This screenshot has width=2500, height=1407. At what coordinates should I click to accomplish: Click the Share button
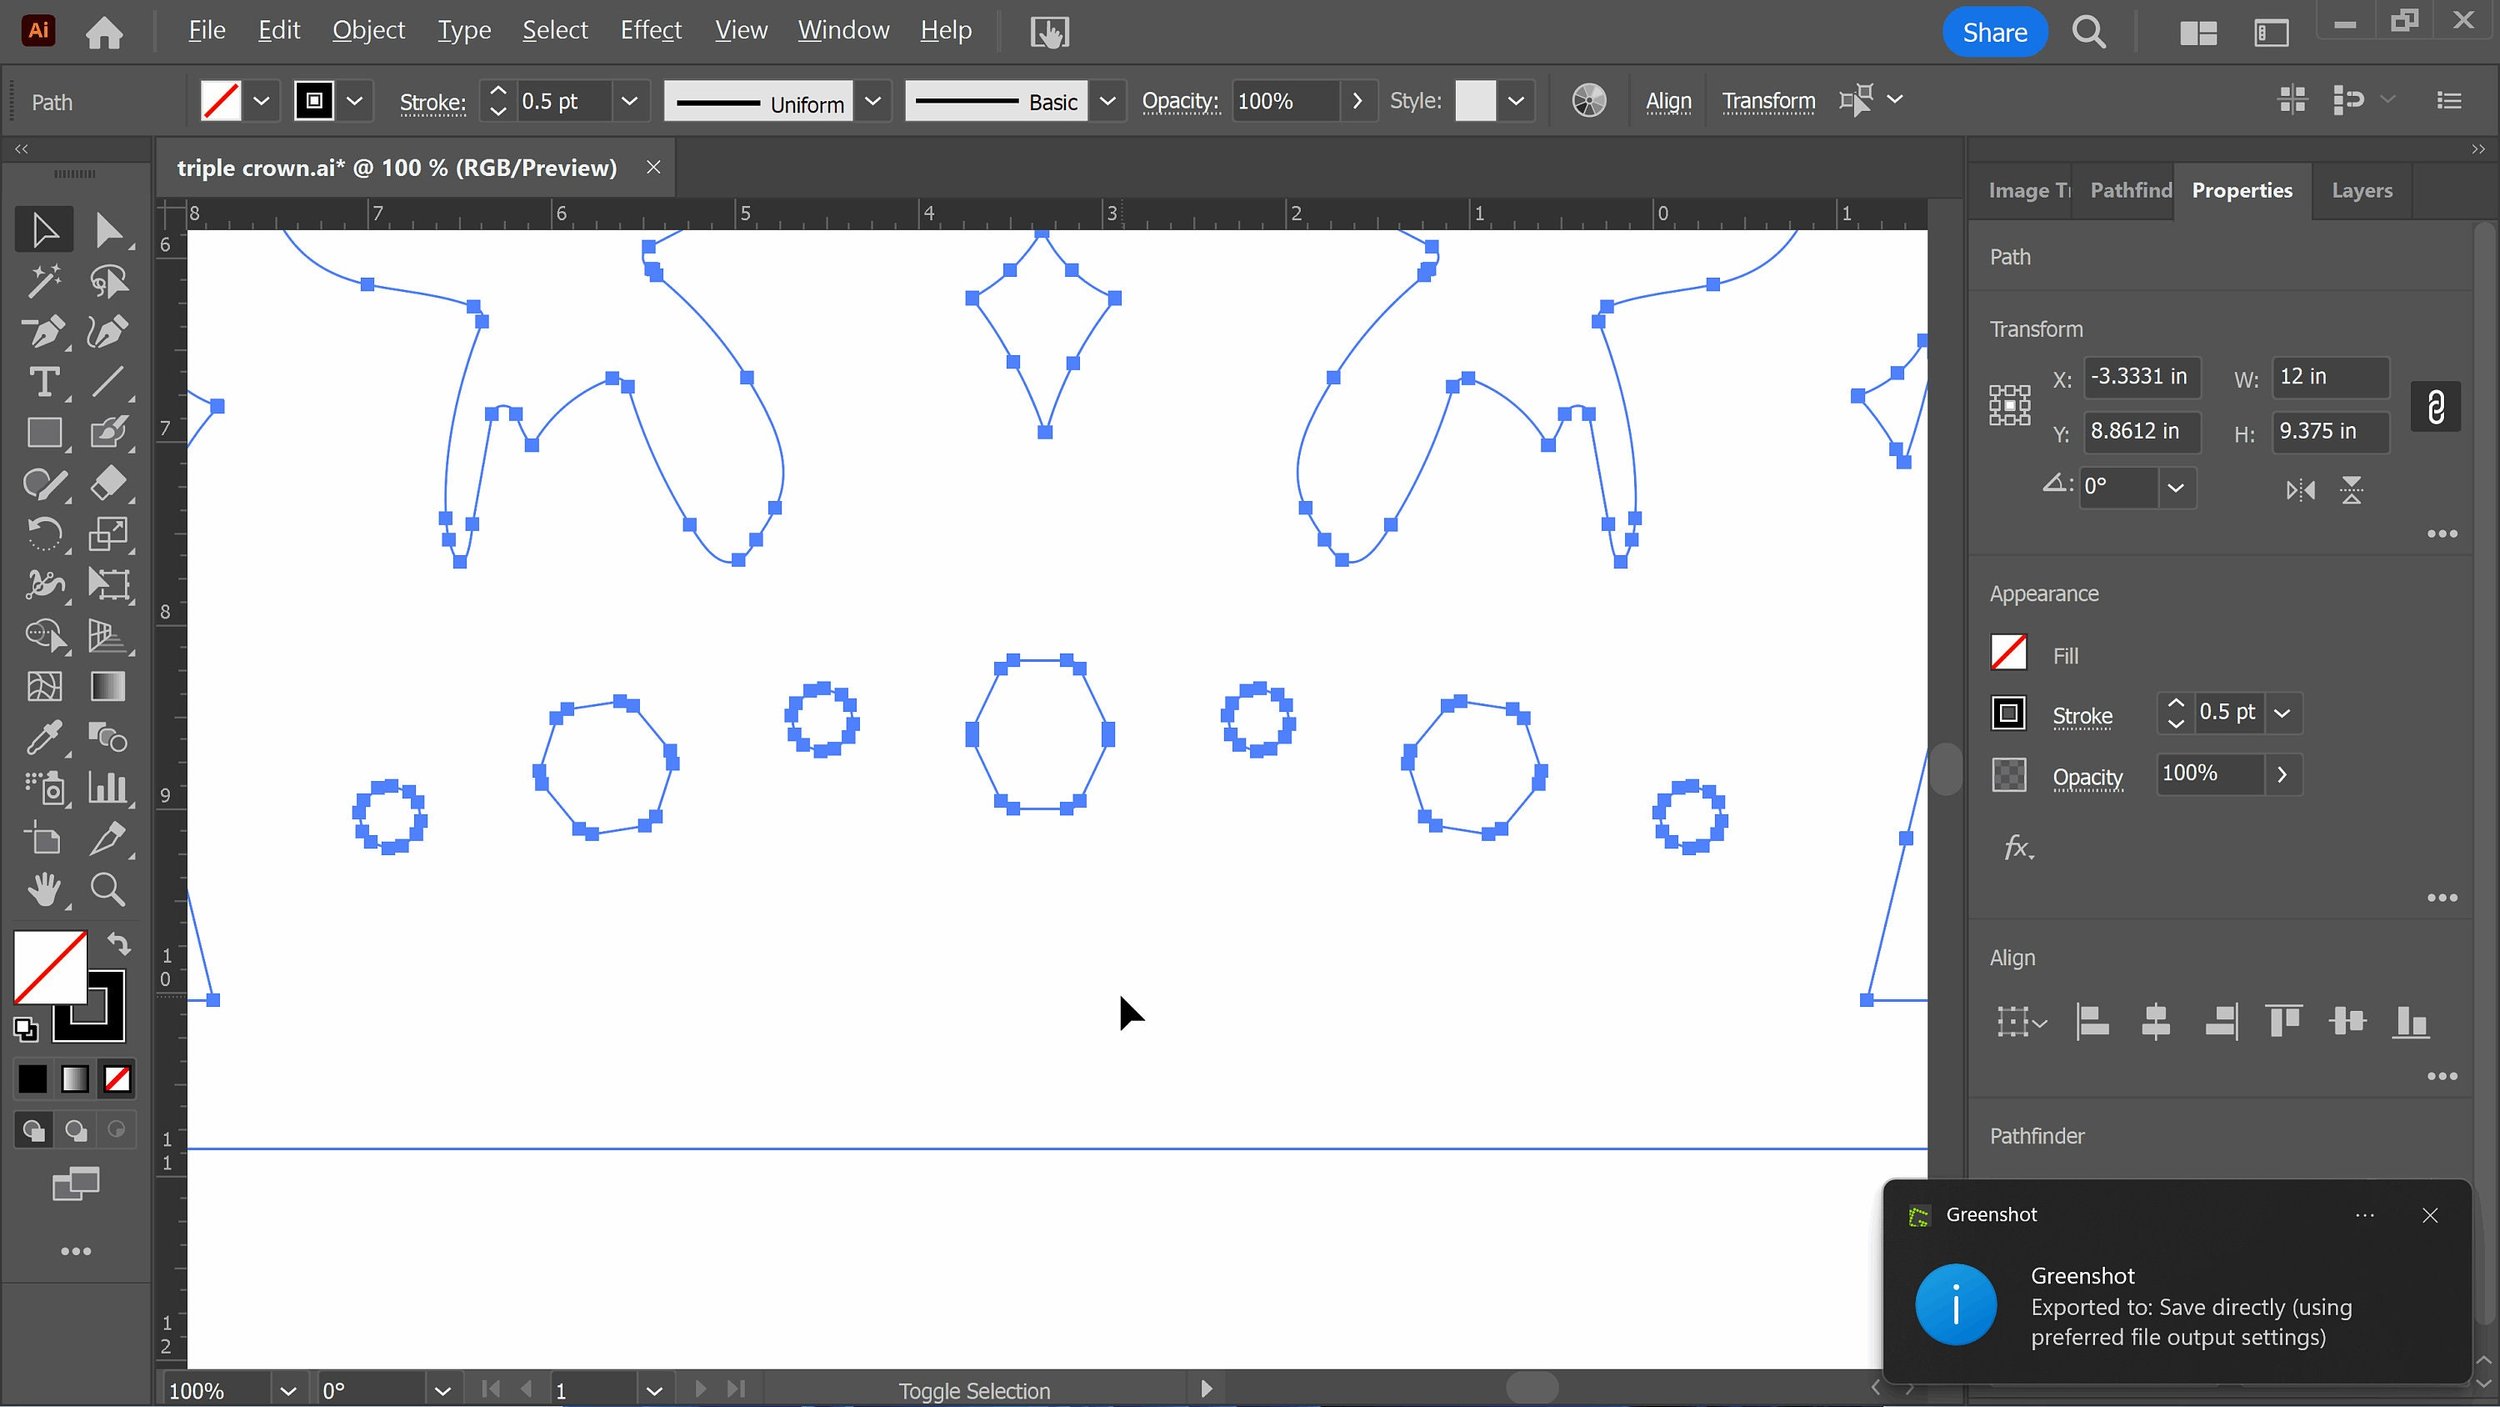click(x=1994, y=32)
